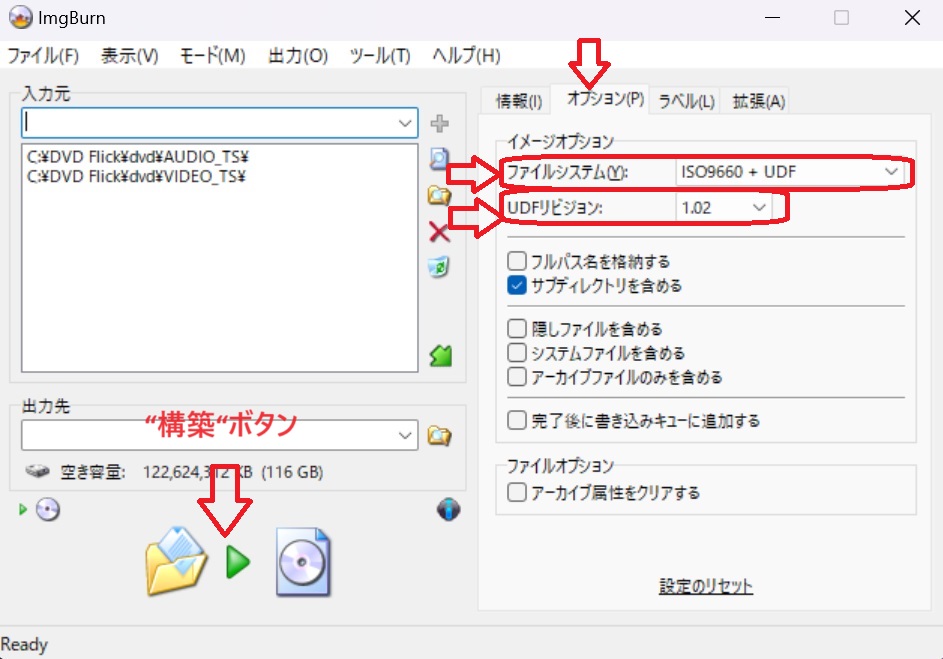This screenshot has width=943, height=659.
Task: Check 完了後に書き込みキューに追加する
Action: click(517, 420)
